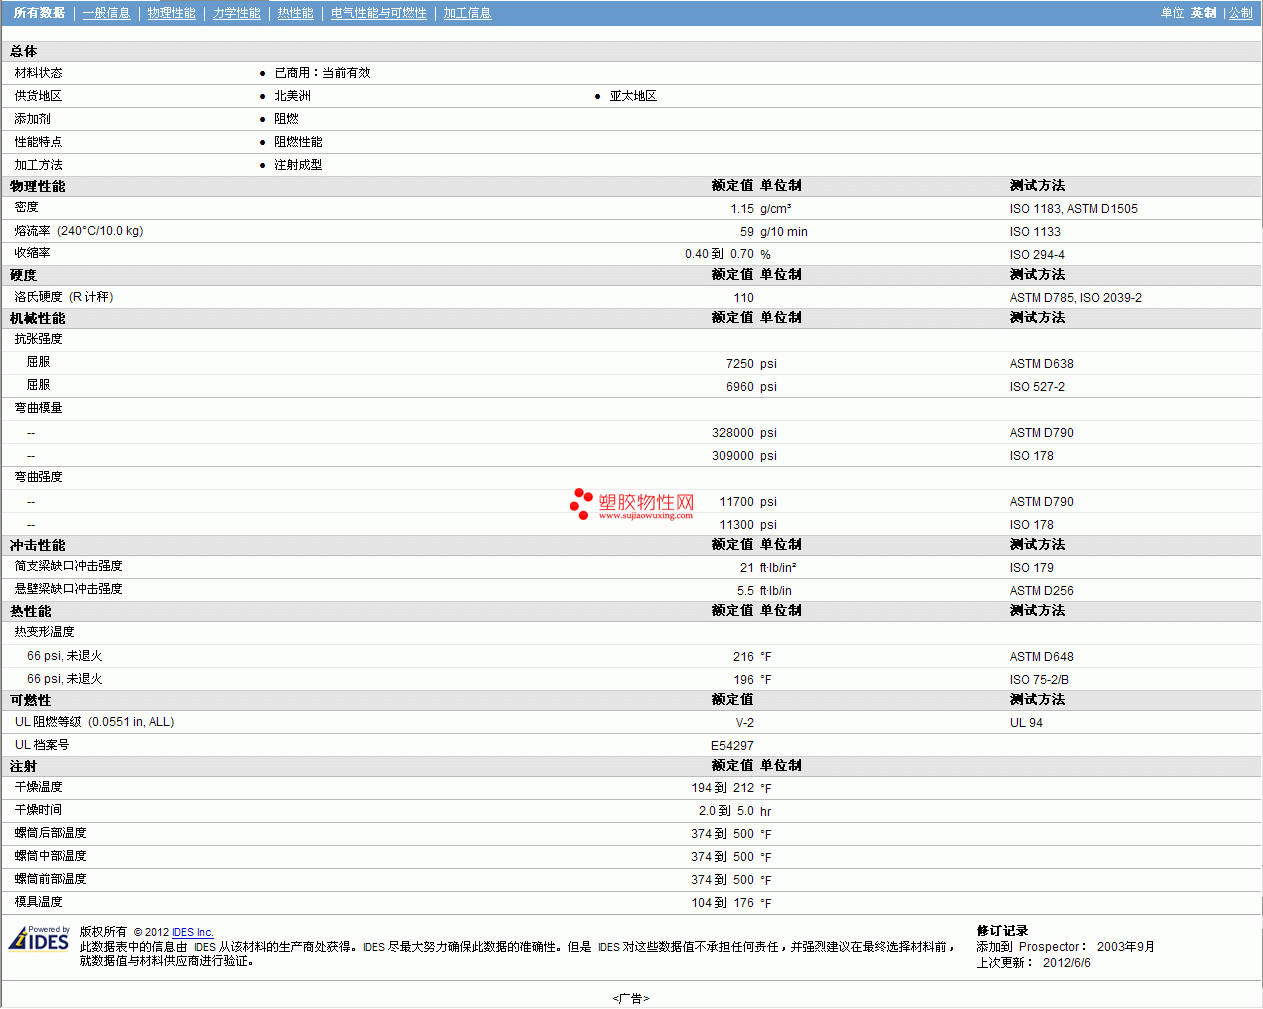The image size is (1263, 1009).
Task: Click the <广告> placeholder at page bottom
Action: point(630,998)
